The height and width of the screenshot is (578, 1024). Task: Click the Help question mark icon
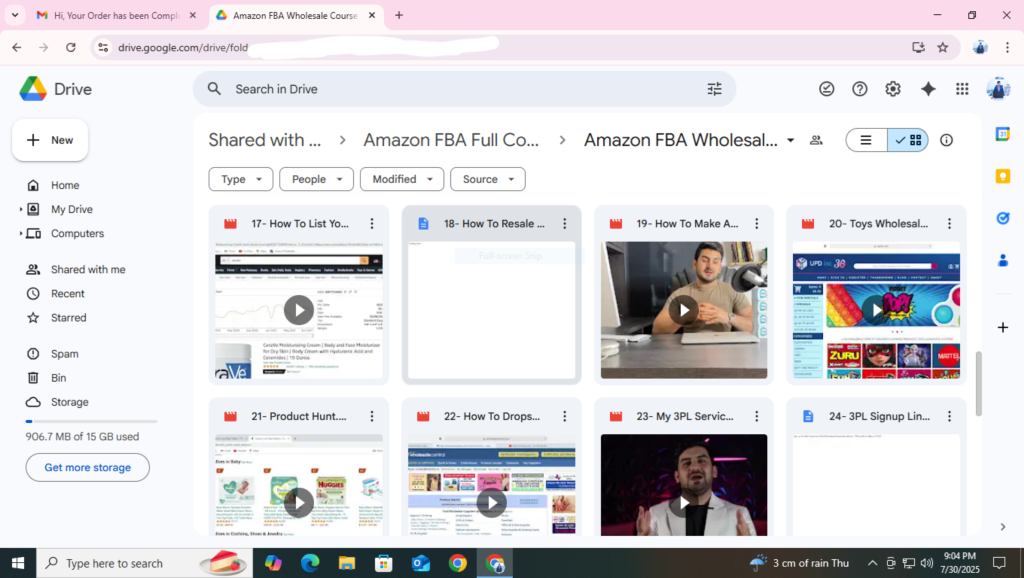tap(860, 89)
